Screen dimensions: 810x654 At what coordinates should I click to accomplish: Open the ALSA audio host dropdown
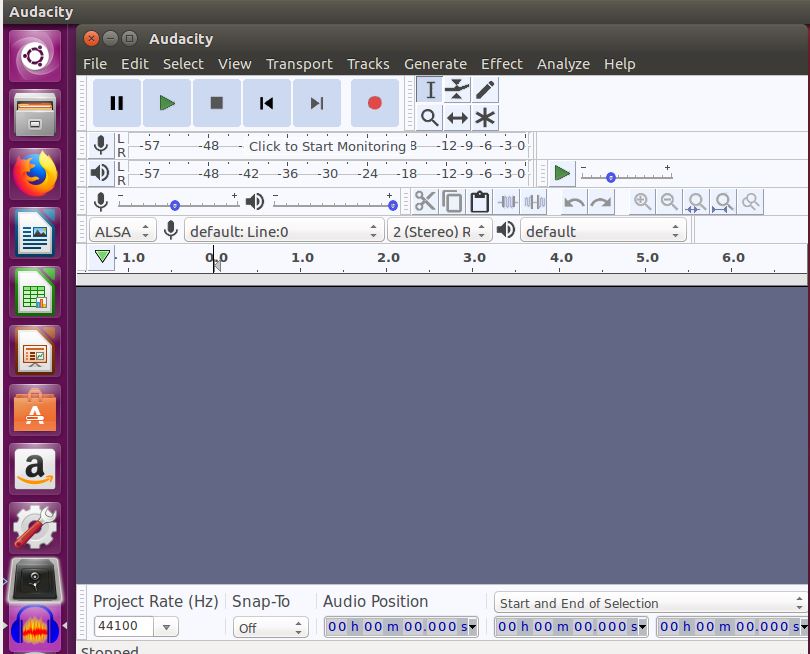pyautogui.click(x=122, y=230)
